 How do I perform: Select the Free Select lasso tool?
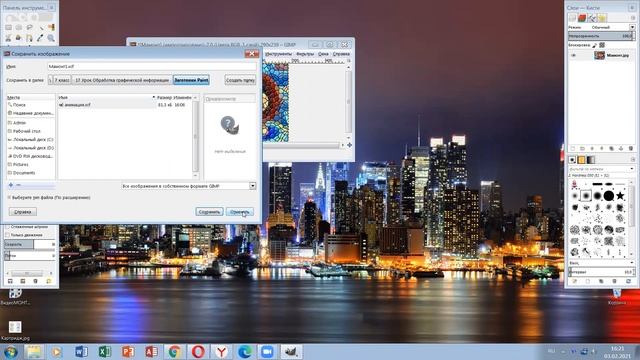click(x=29, y=27)
